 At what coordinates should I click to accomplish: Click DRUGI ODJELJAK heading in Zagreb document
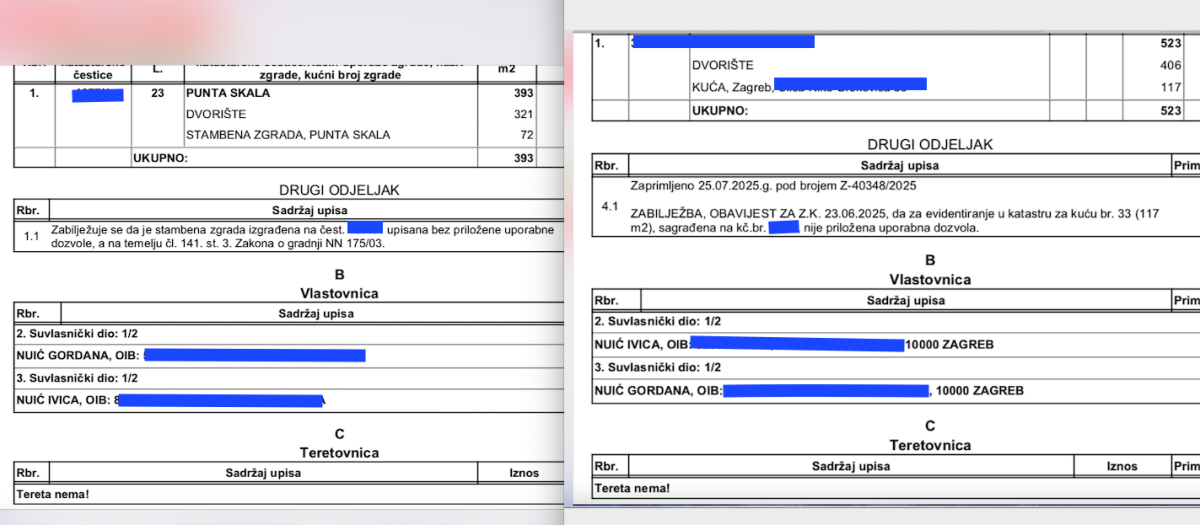pyautogui.click(x=930, y=144)
